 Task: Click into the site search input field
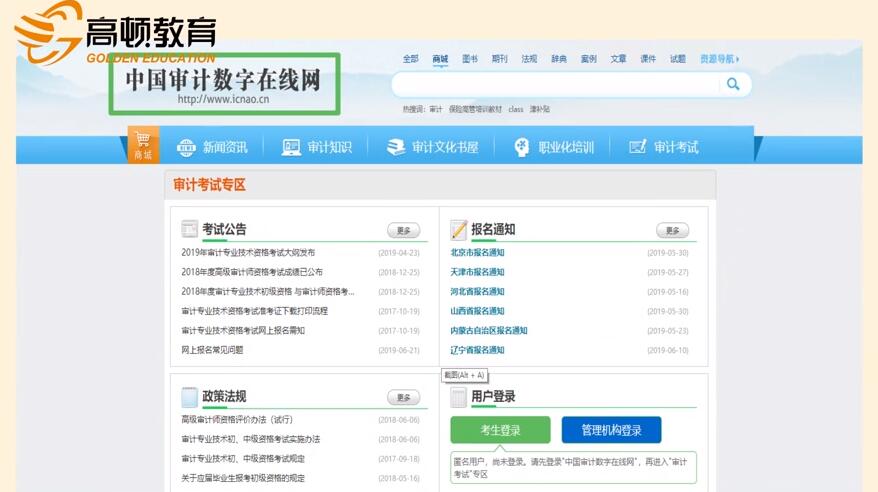pyautogui.click(x=557, y=85)
